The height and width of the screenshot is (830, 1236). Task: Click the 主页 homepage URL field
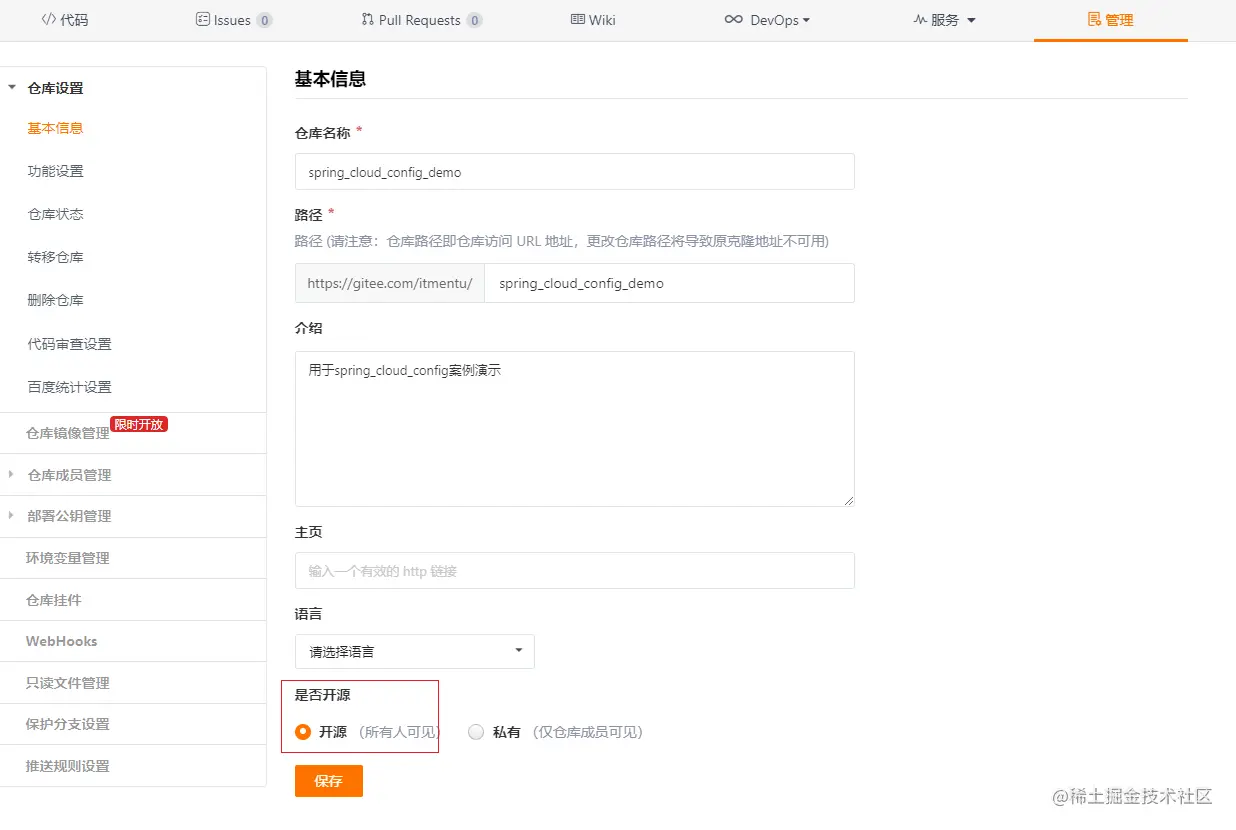pos(574,570)
